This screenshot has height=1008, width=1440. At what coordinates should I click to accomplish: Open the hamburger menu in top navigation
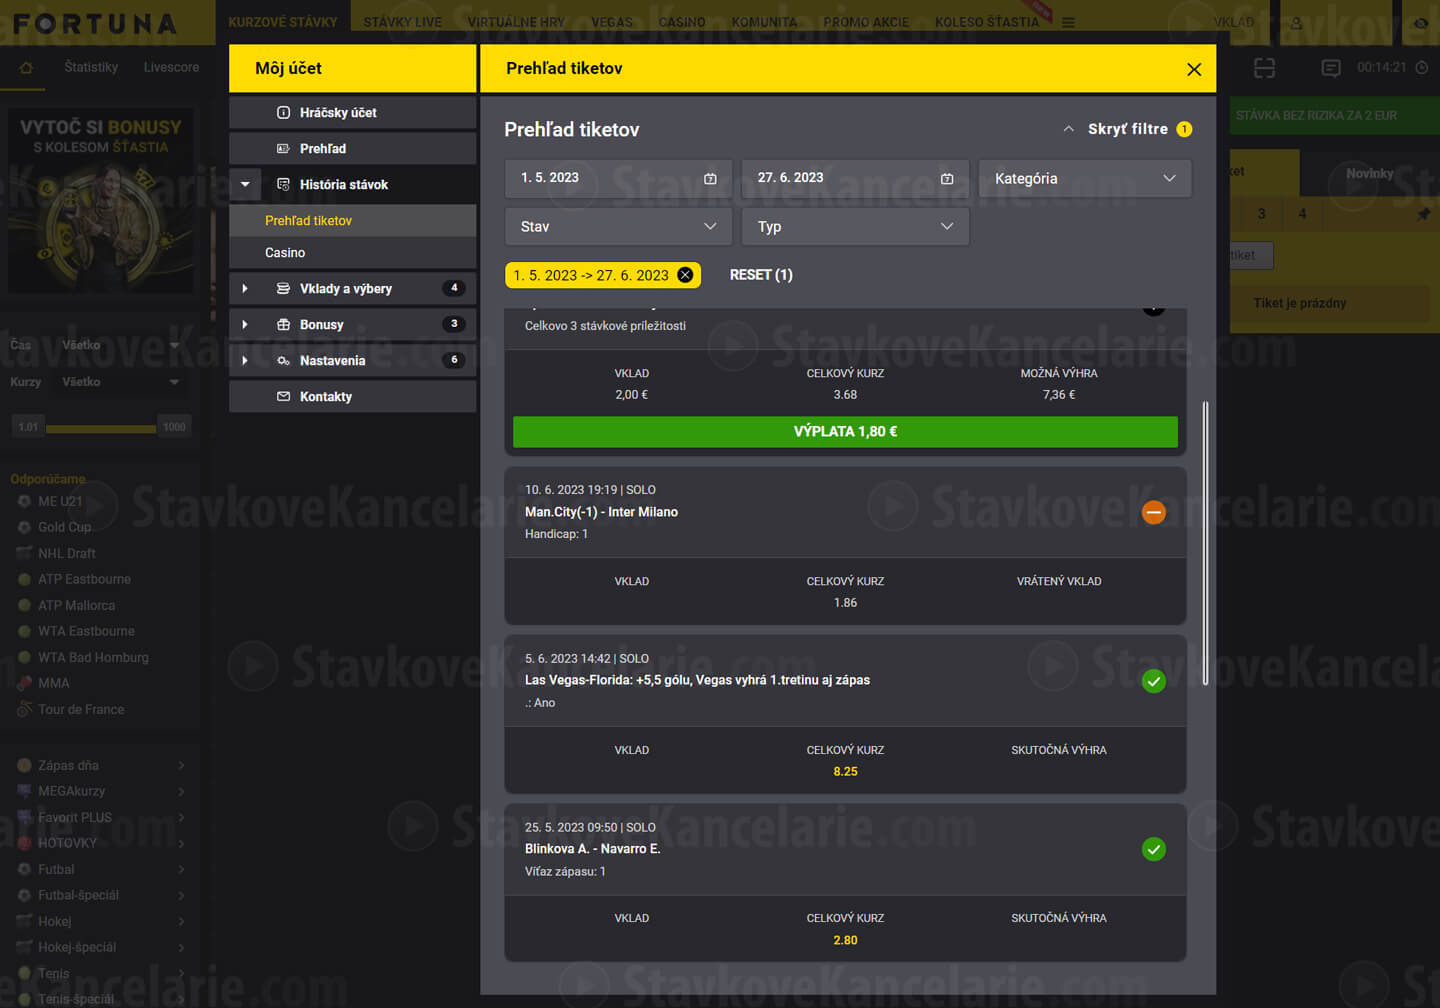tap(1068, 22)
